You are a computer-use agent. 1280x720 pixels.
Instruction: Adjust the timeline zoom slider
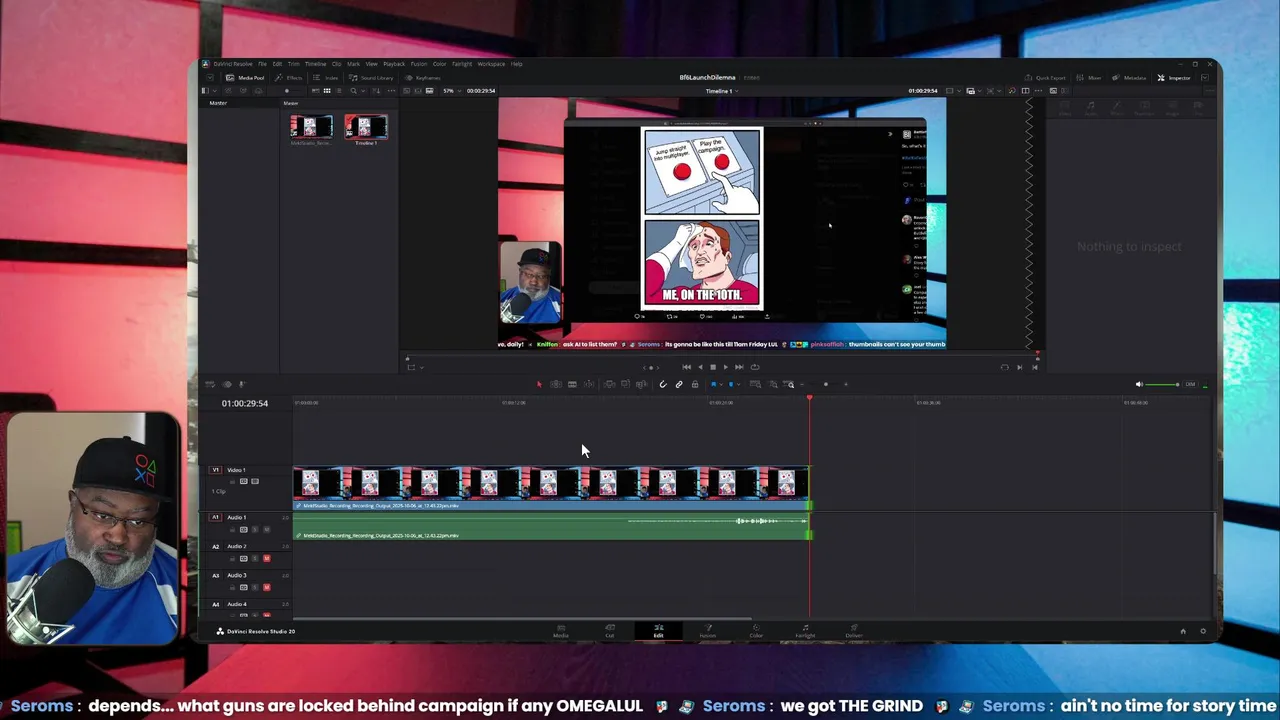(824, 384)
